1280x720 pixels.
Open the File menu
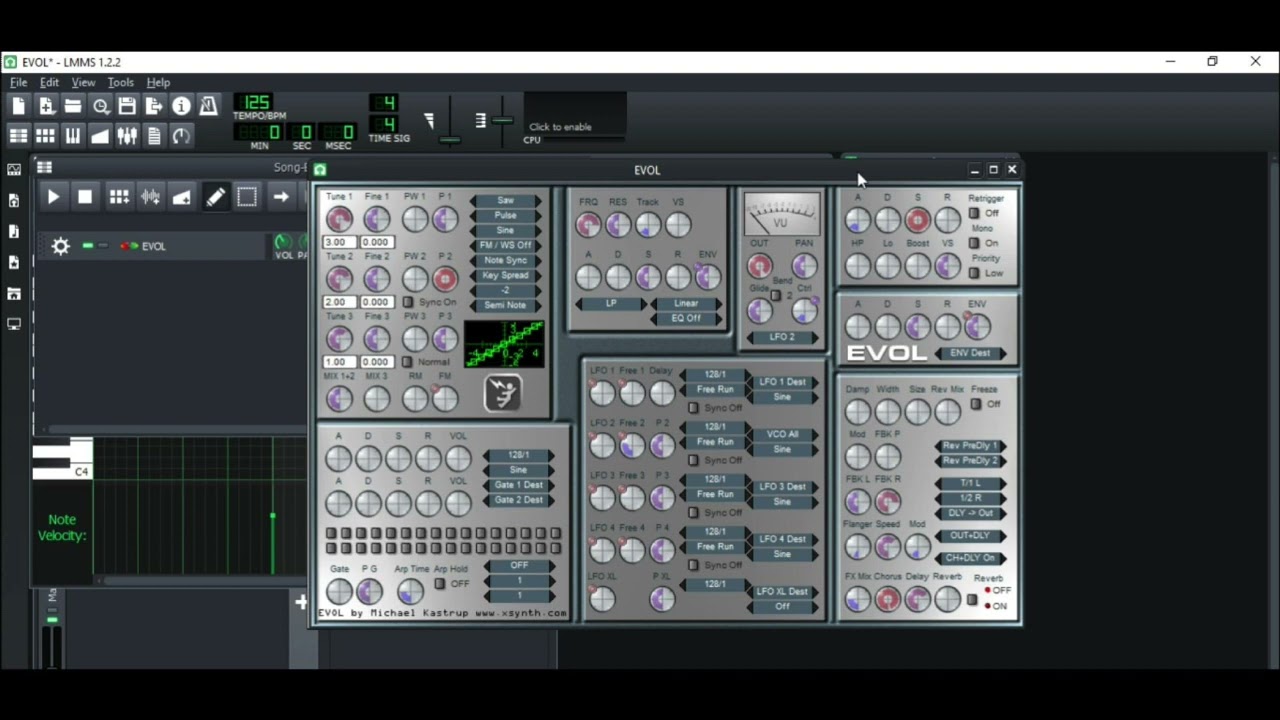[x=18, y=82]
